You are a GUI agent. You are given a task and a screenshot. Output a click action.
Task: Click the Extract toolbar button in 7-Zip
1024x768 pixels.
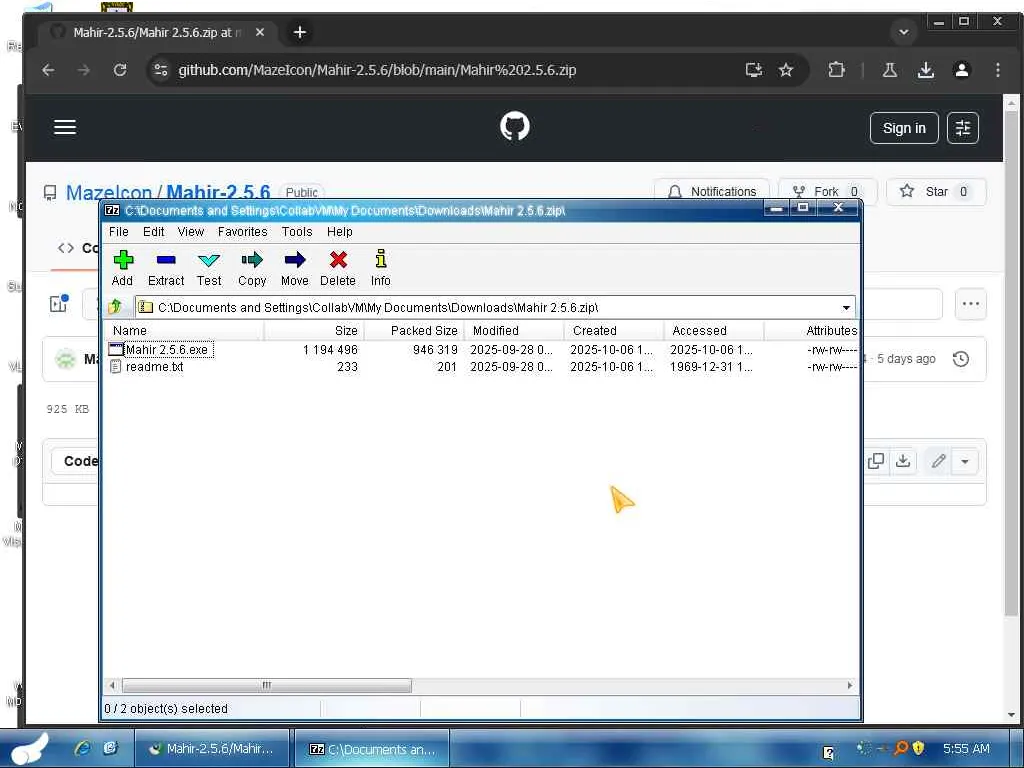166,268
